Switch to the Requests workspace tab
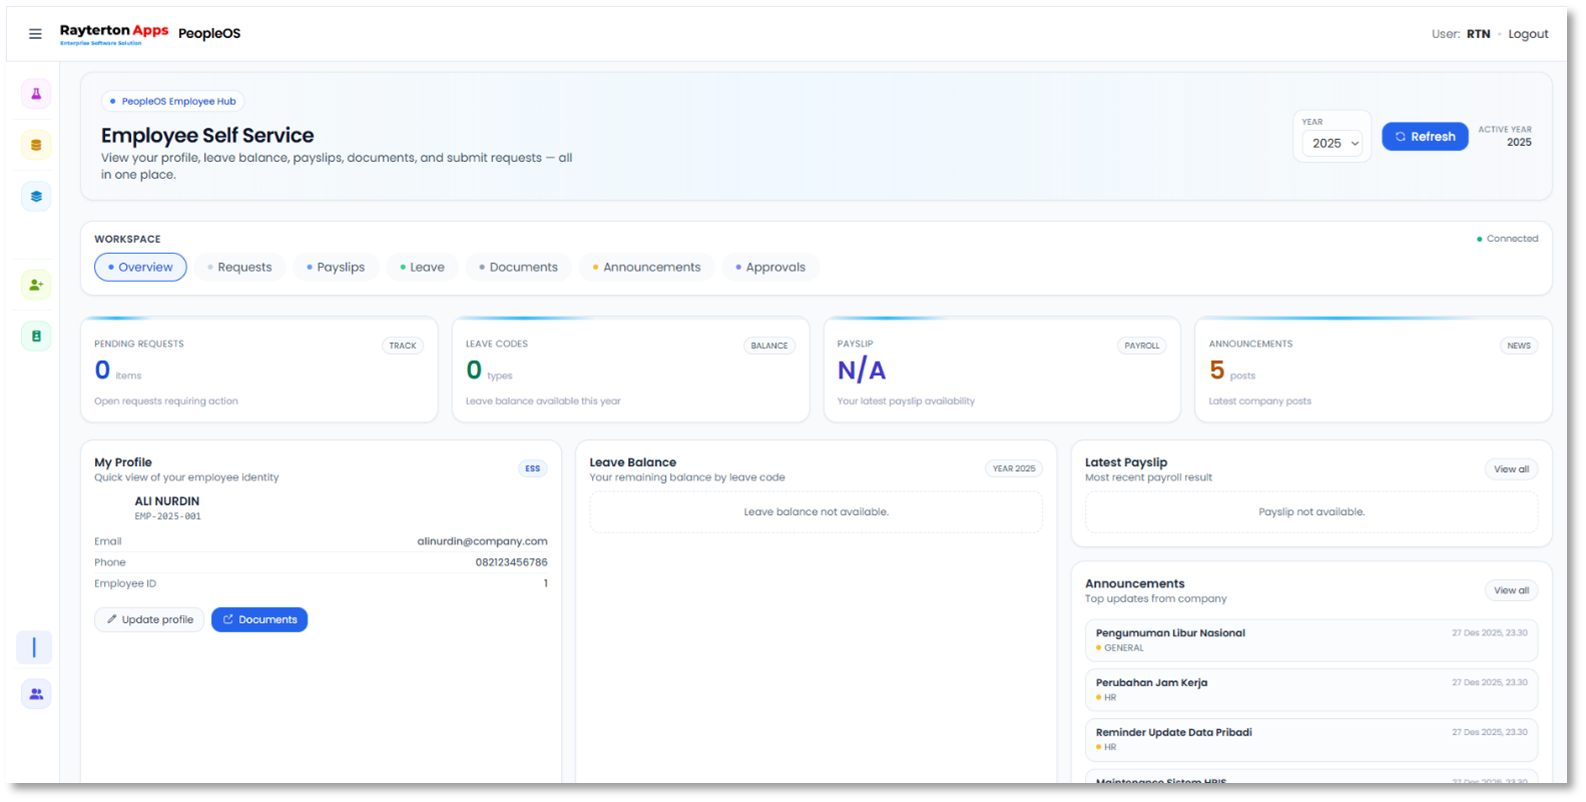This screenshot has width=1586, height=802. tap(240, 267)
